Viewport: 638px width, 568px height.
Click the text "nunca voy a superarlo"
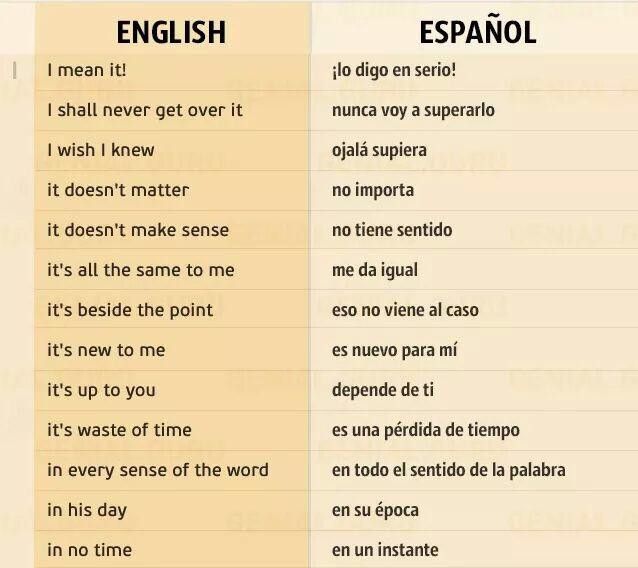(413, 110)
